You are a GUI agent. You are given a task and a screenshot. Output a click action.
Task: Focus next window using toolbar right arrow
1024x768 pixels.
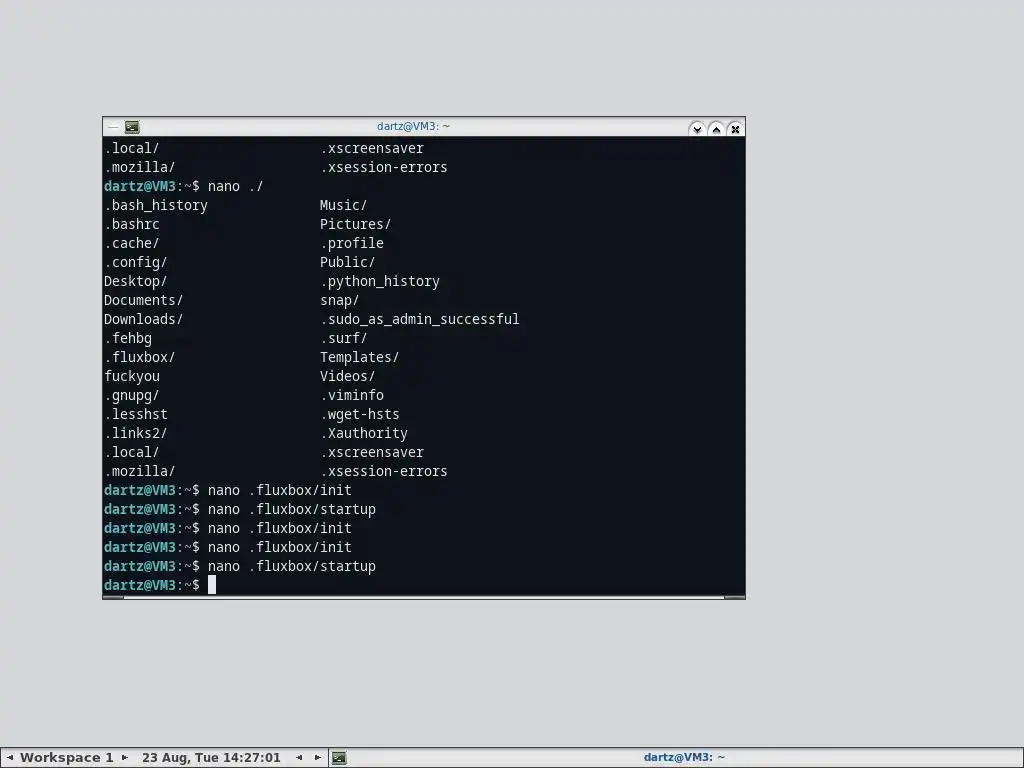[x=317, y=758]
